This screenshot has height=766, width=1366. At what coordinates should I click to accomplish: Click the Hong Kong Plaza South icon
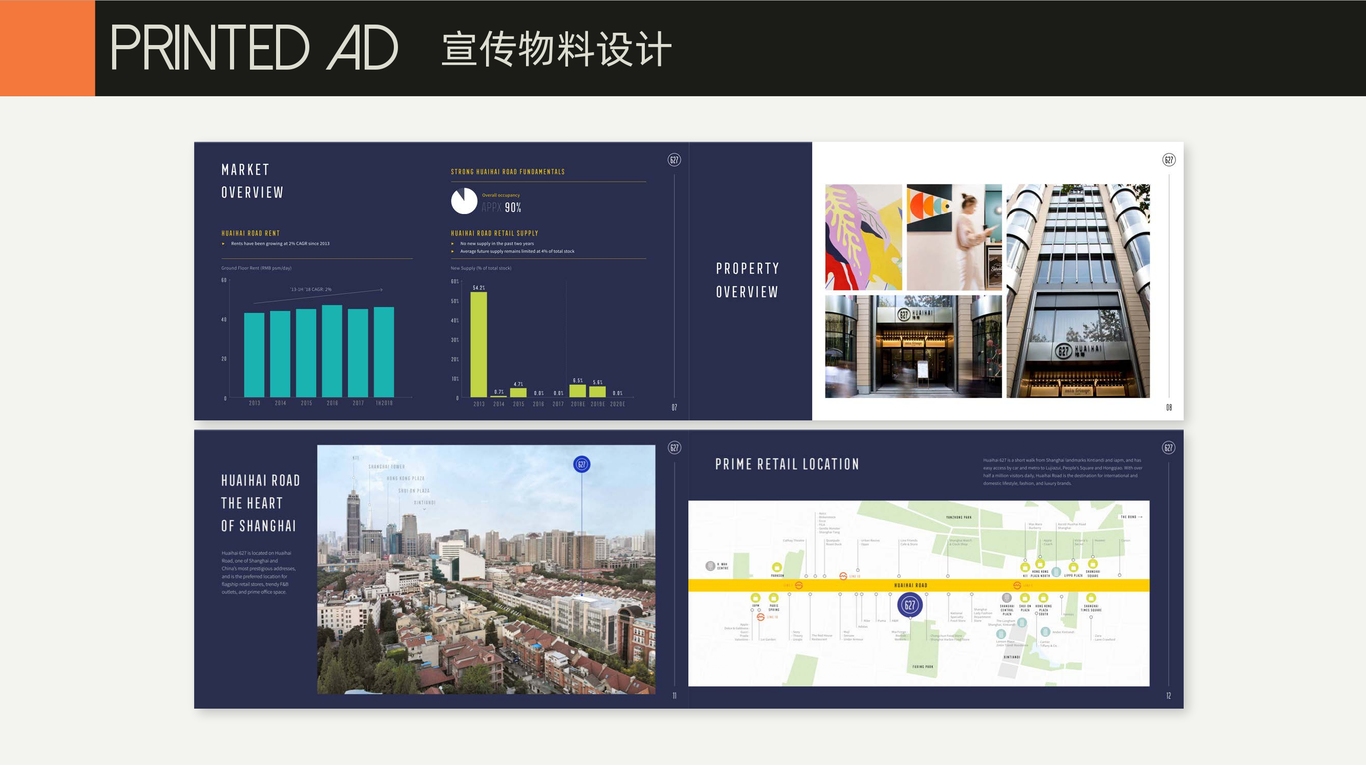1043,598
